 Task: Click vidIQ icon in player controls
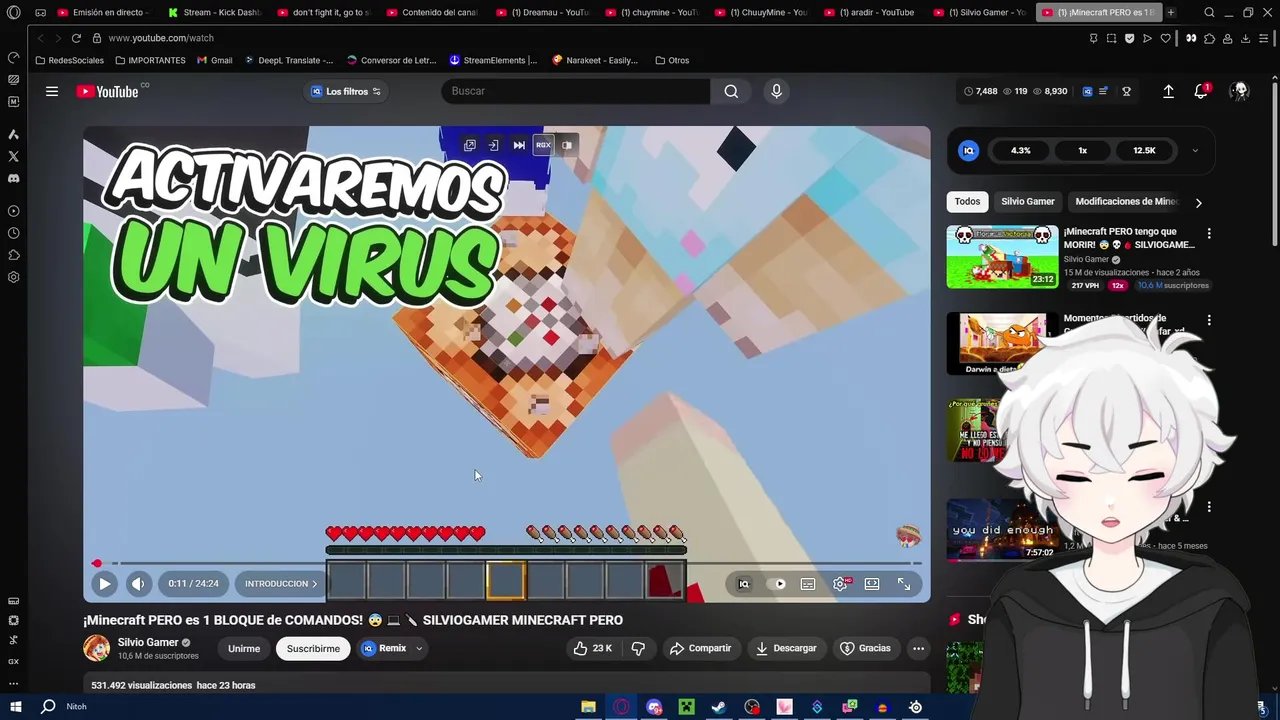pyautogui.click(x=743, y=584)
